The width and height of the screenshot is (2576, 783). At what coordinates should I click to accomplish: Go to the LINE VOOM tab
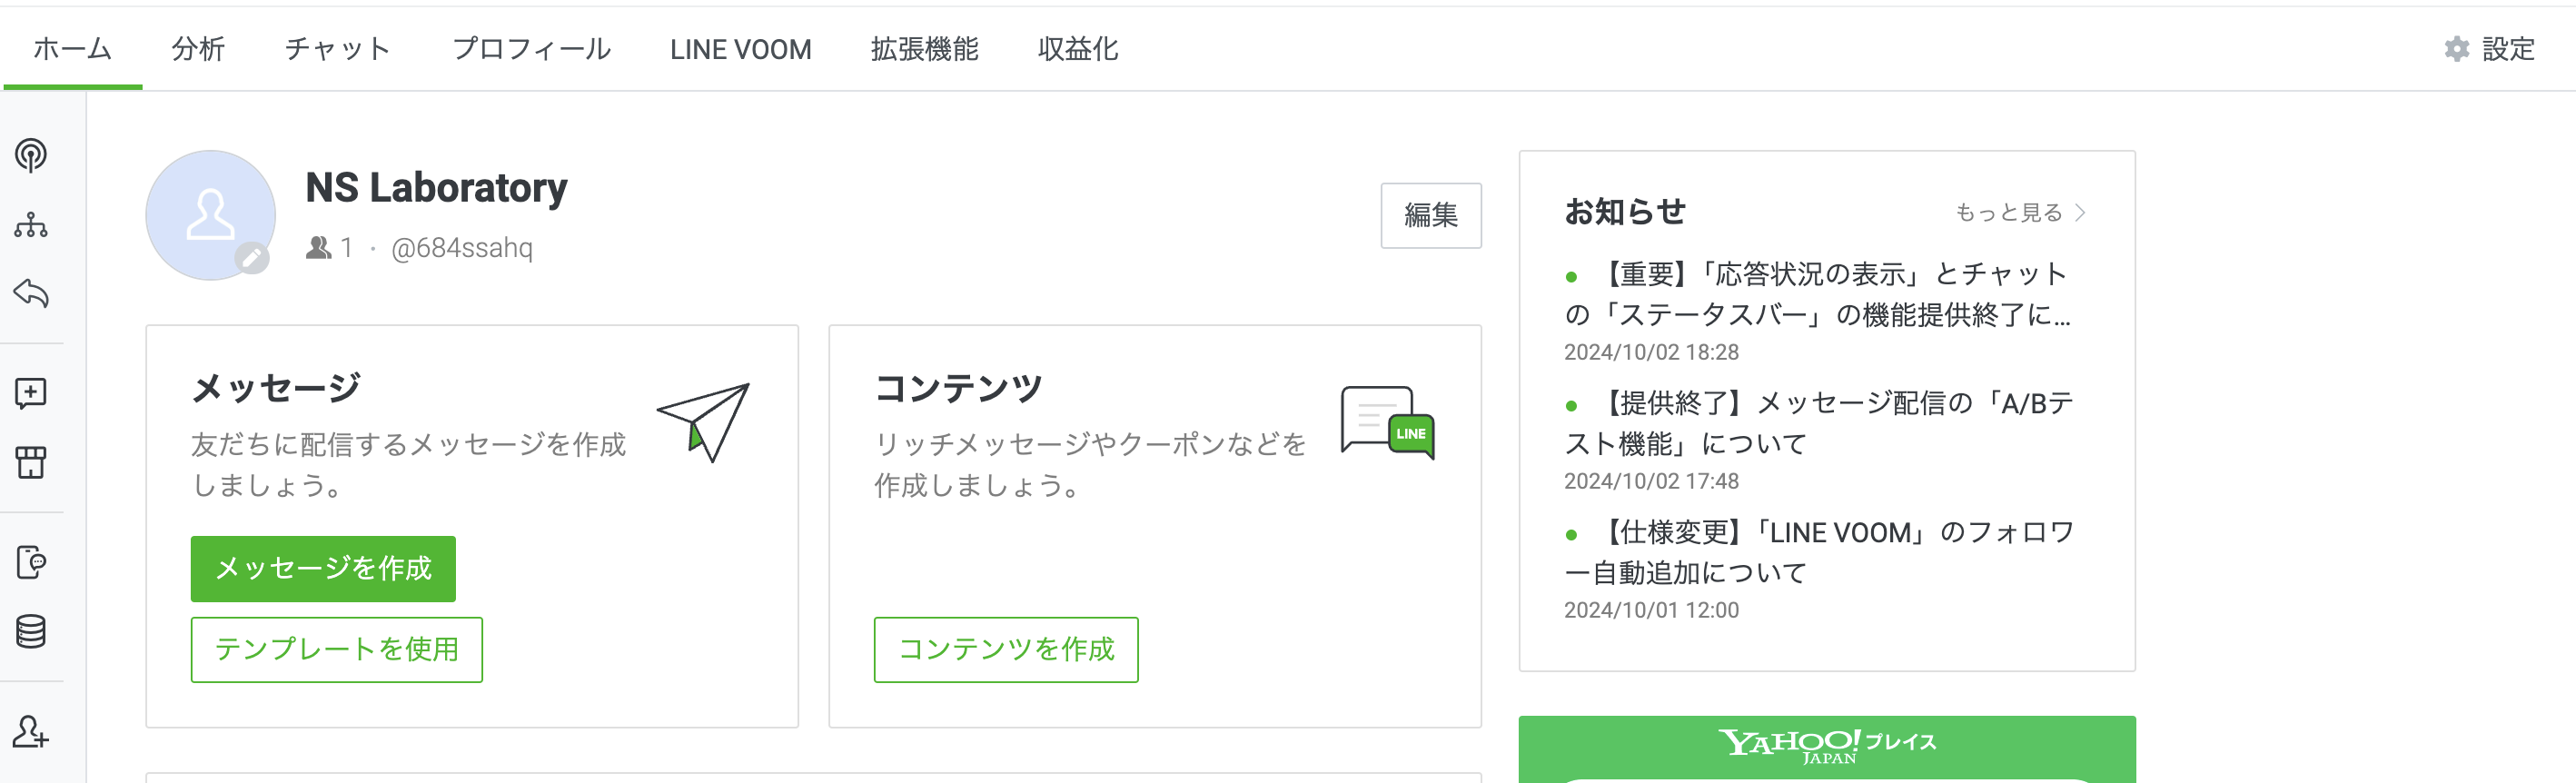(x=741, y=49)
